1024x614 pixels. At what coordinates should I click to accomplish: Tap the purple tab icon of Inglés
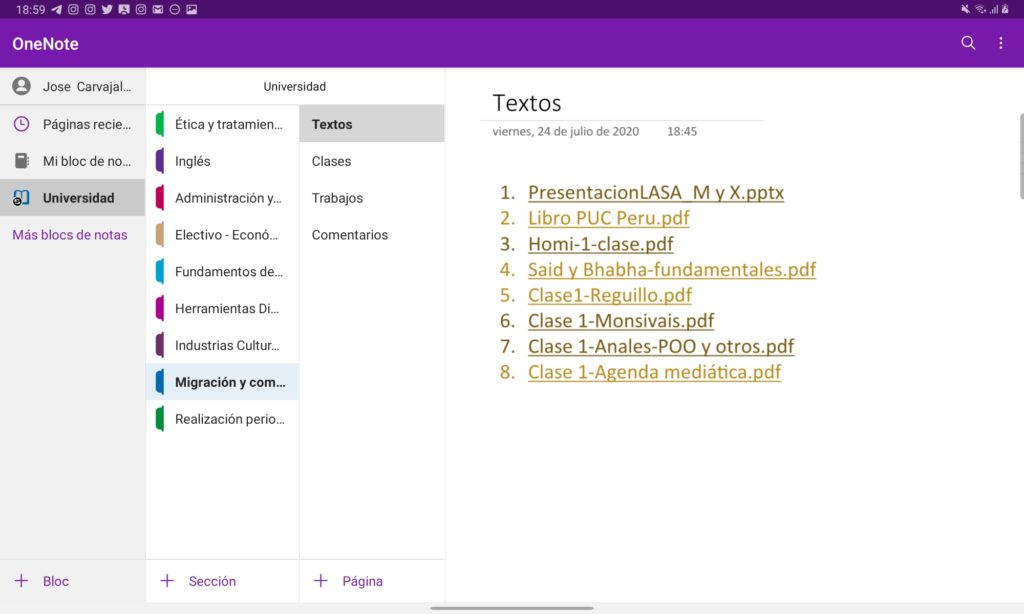[x=160, y=161]
